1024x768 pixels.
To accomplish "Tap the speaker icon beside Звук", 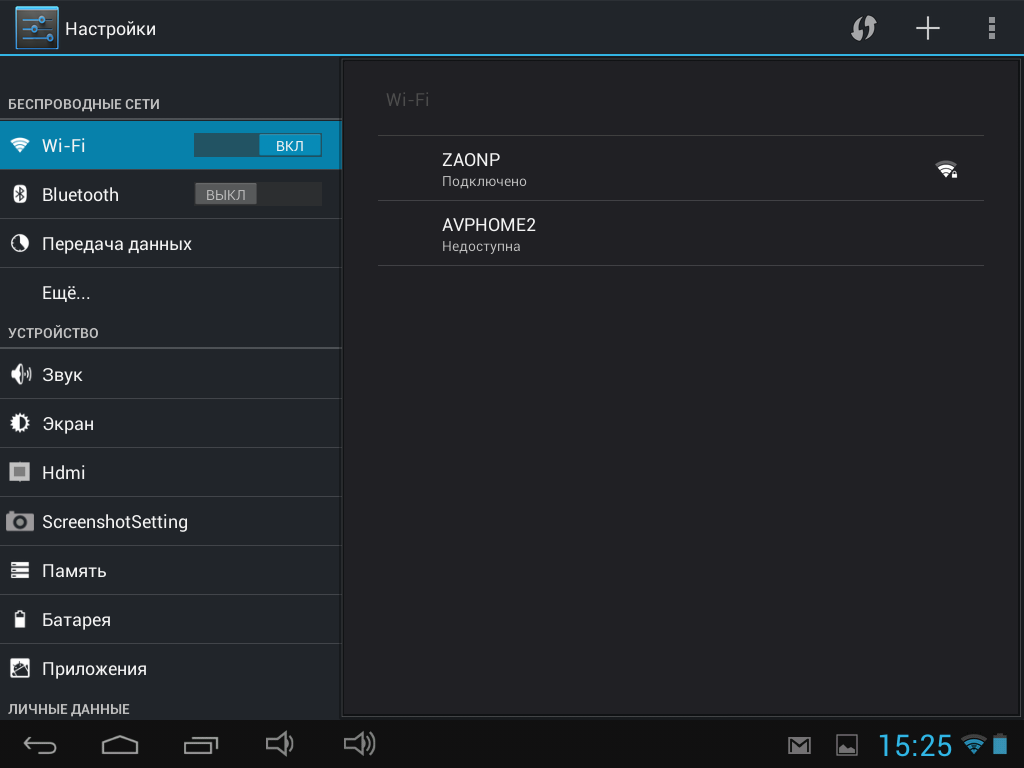I will [21, 374].
